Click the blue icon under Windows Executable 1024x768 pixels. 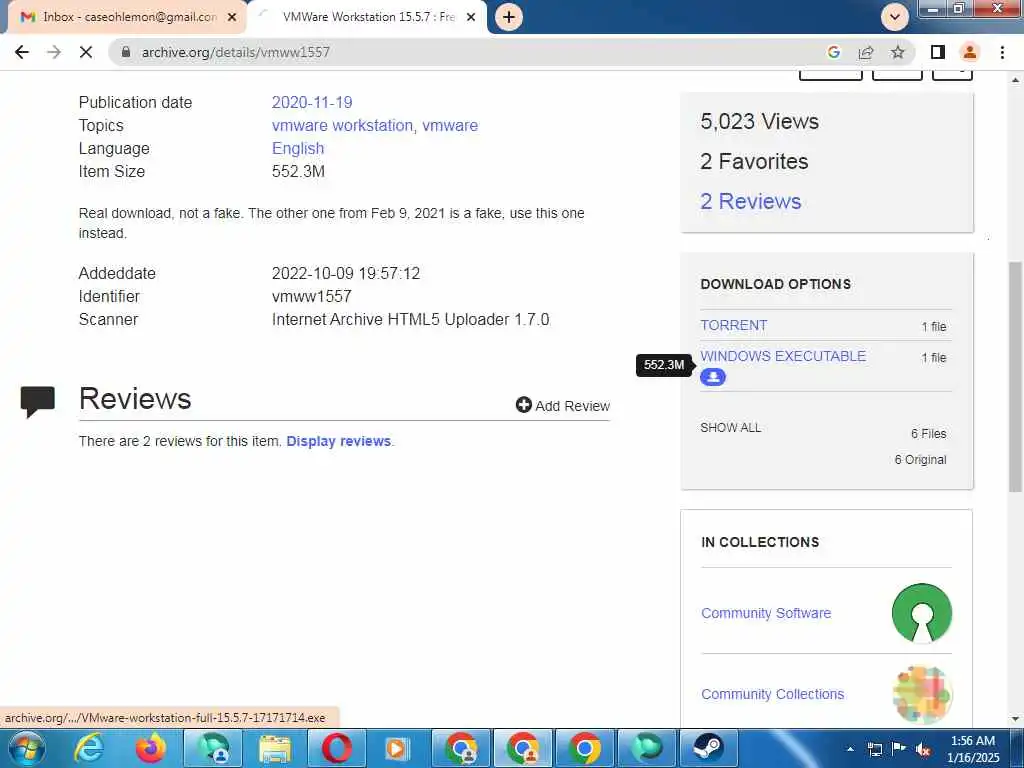coord(713,377)
